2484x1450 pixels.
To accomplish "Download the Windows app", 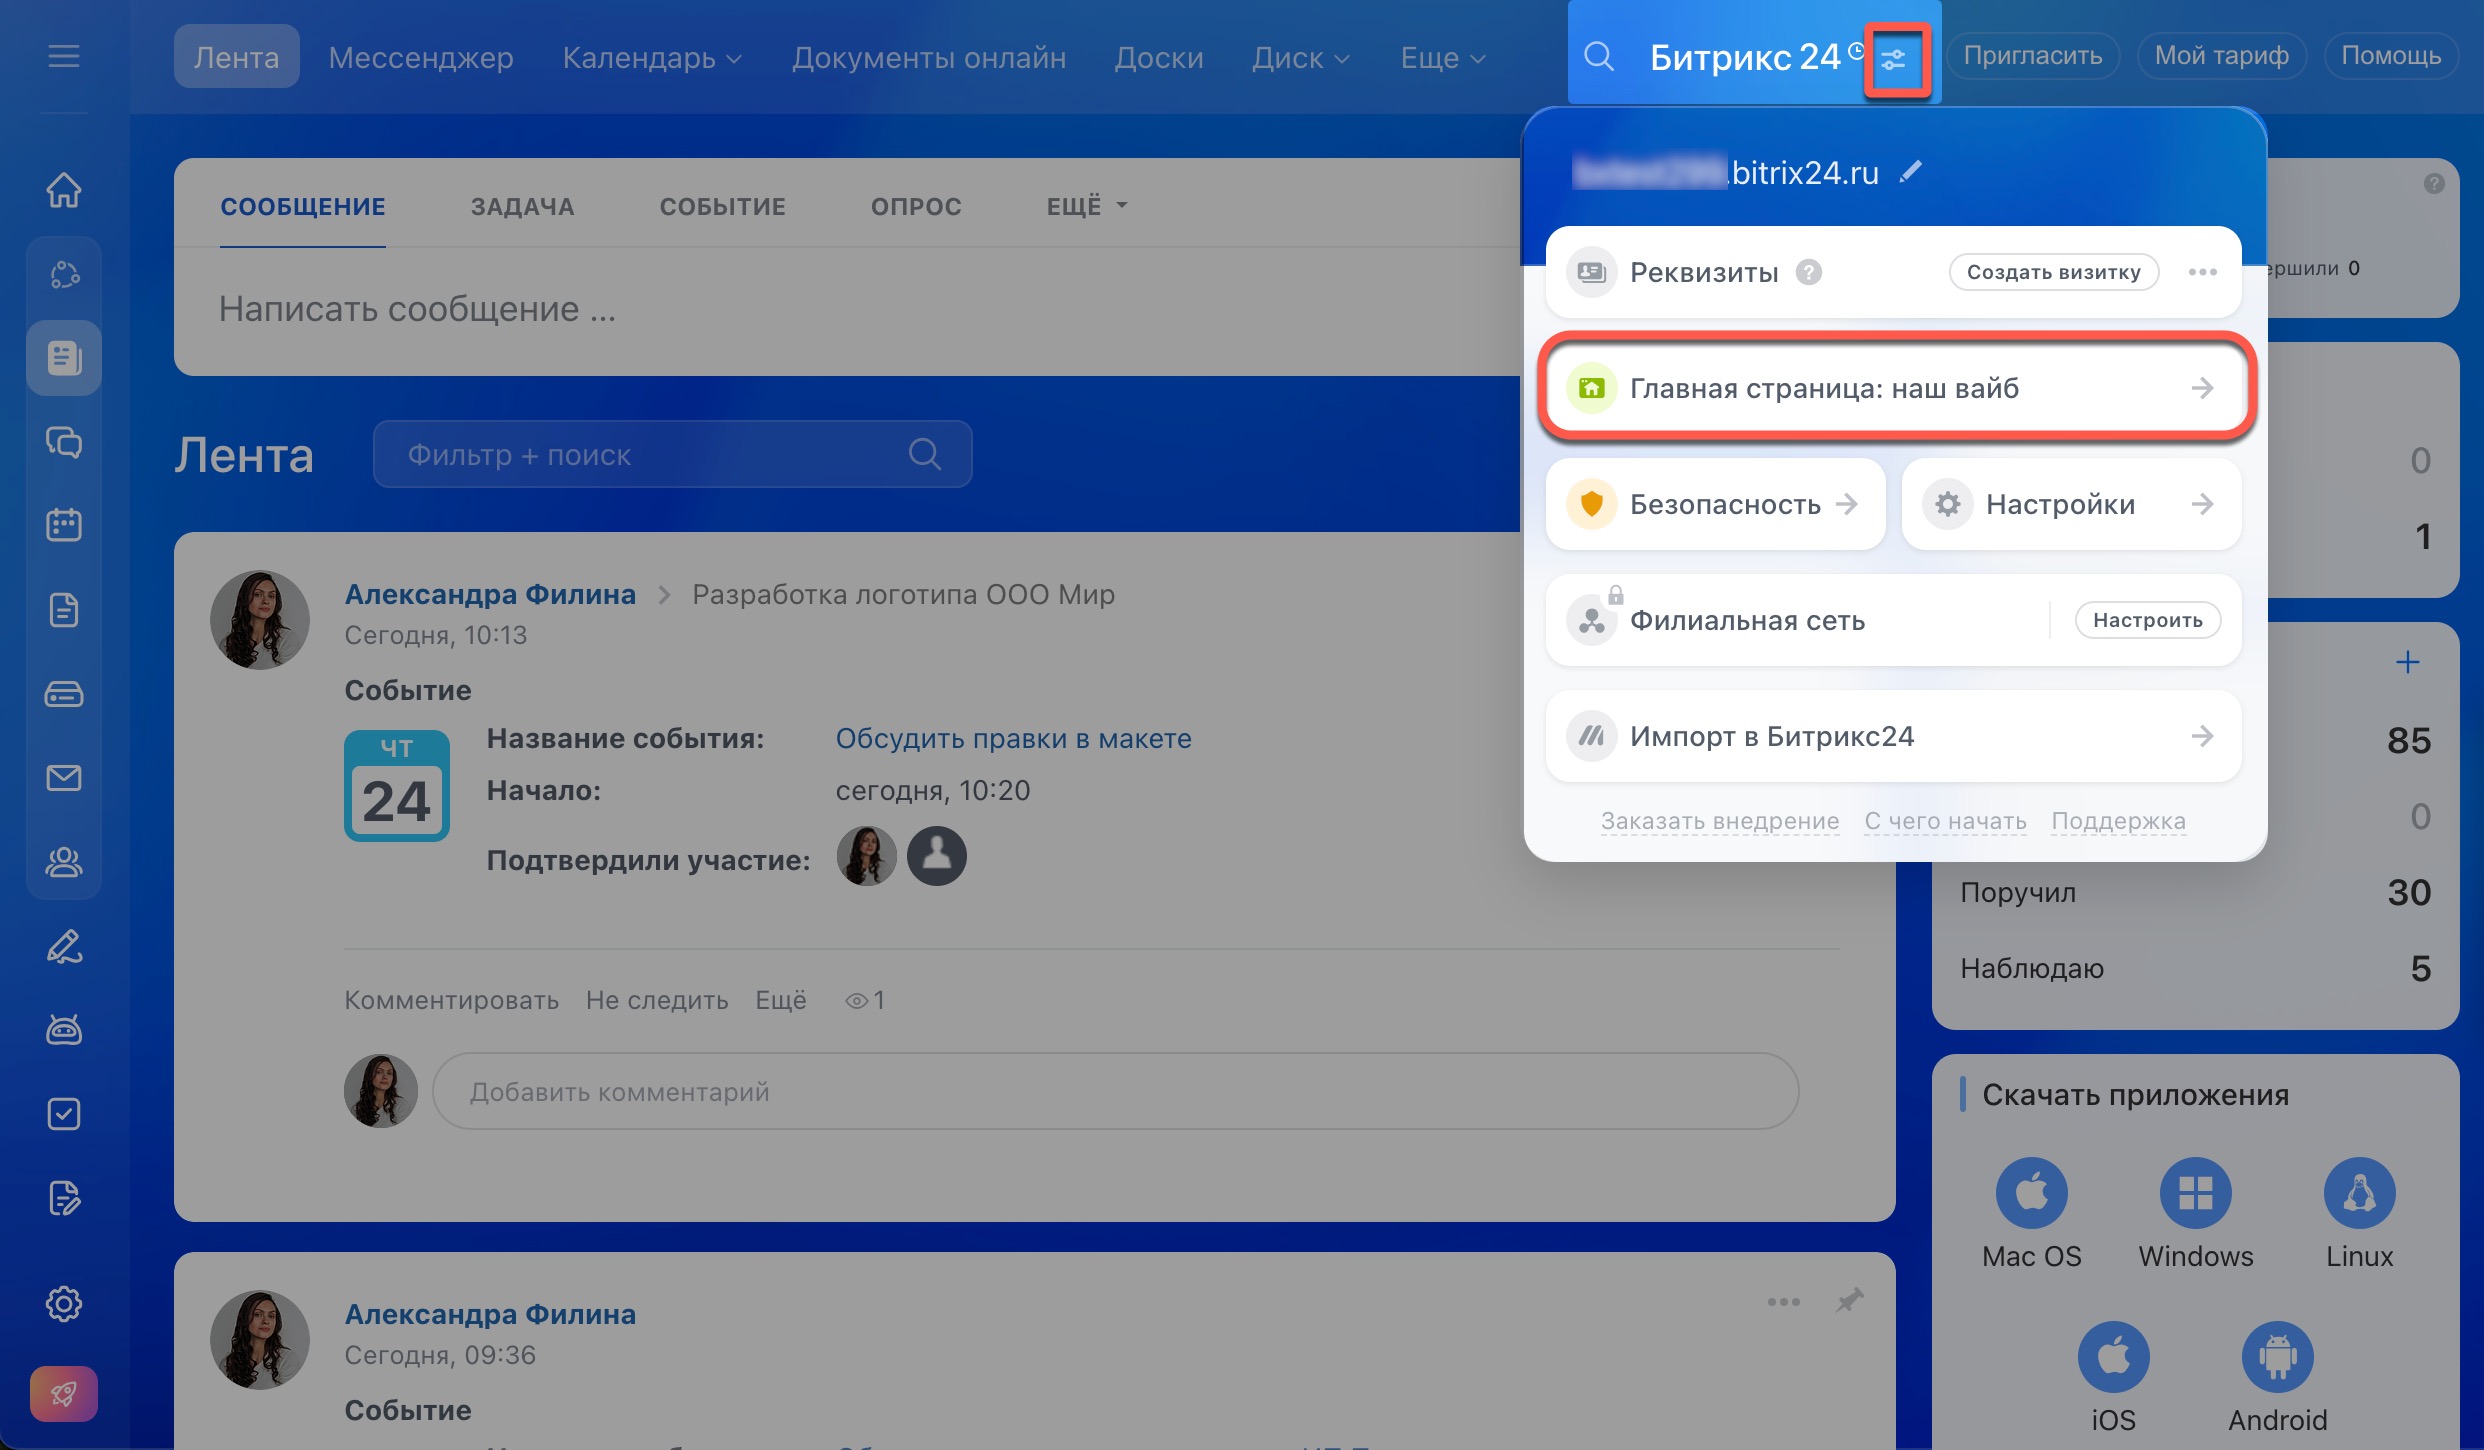I will tap(2196, 1193).
